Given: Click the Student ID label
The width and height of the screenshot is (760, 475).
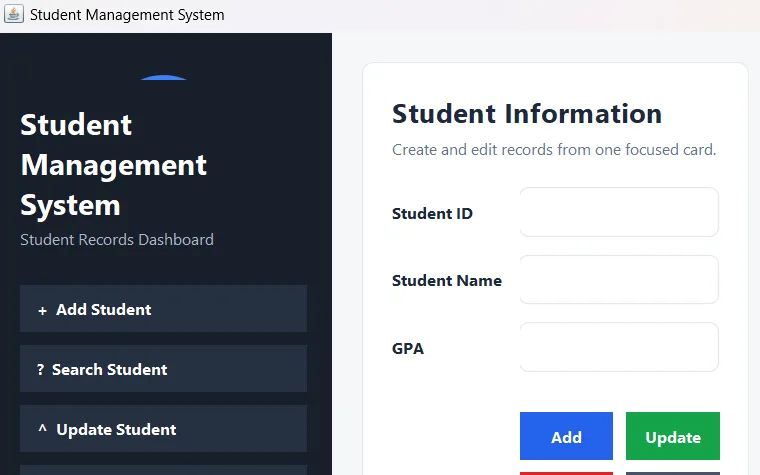Looking at the screenshot, I should point(432,214).
